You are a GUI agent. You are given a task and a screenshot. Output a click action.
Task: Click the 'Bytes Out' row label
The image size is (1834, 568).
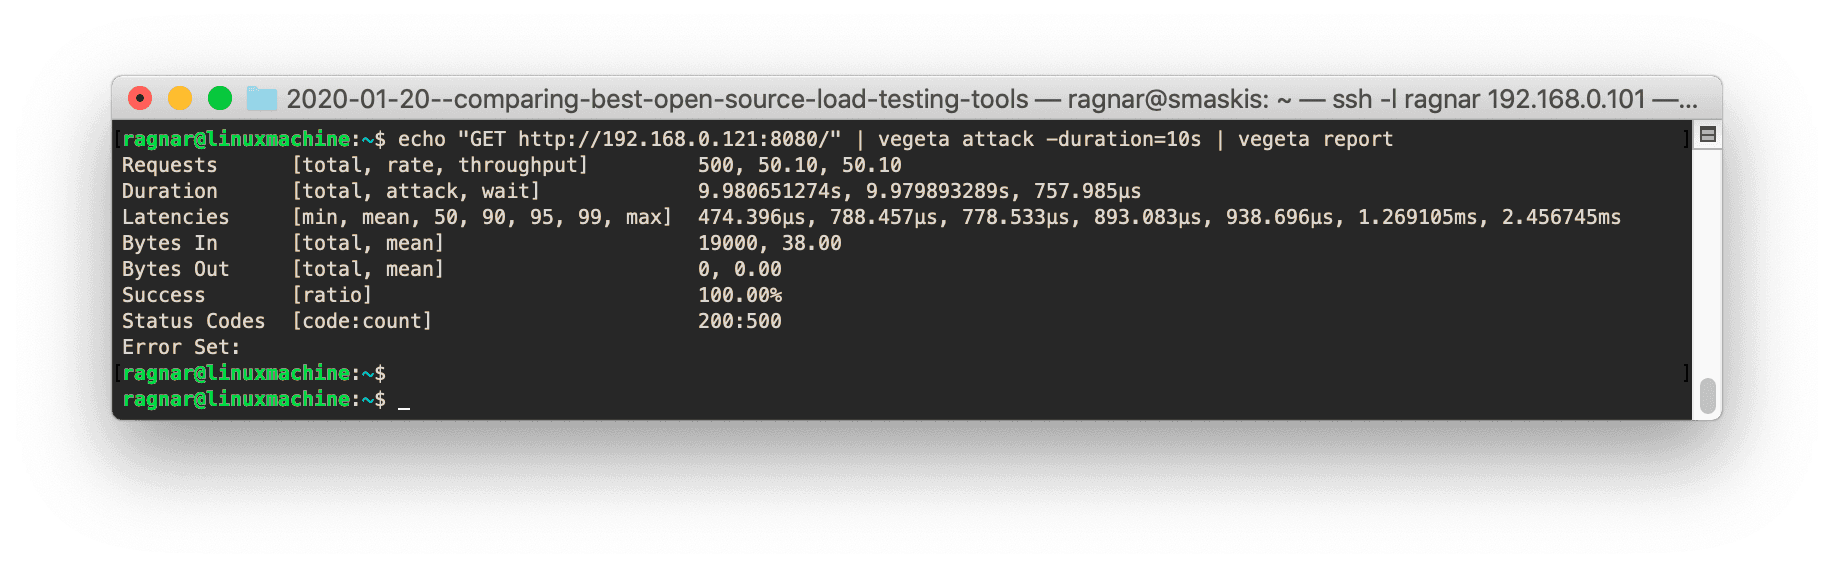[x=175, y=269]
